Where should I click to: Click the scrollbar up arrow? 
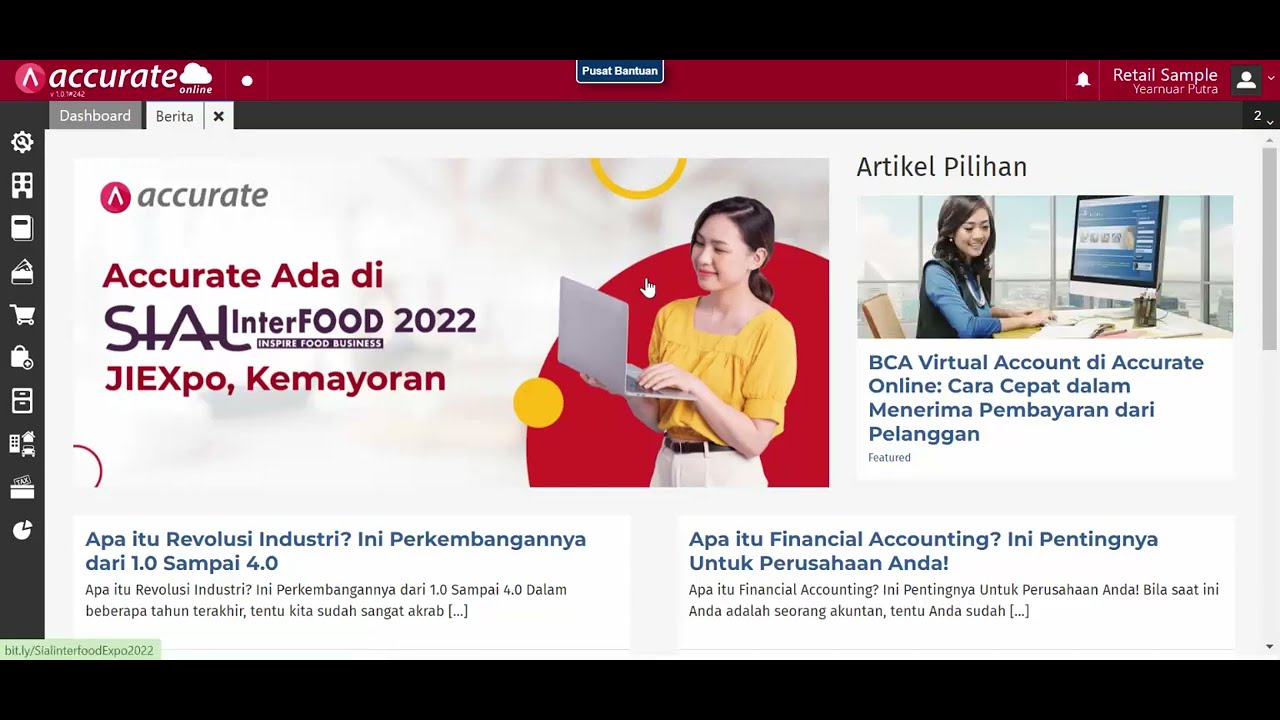1270,139
